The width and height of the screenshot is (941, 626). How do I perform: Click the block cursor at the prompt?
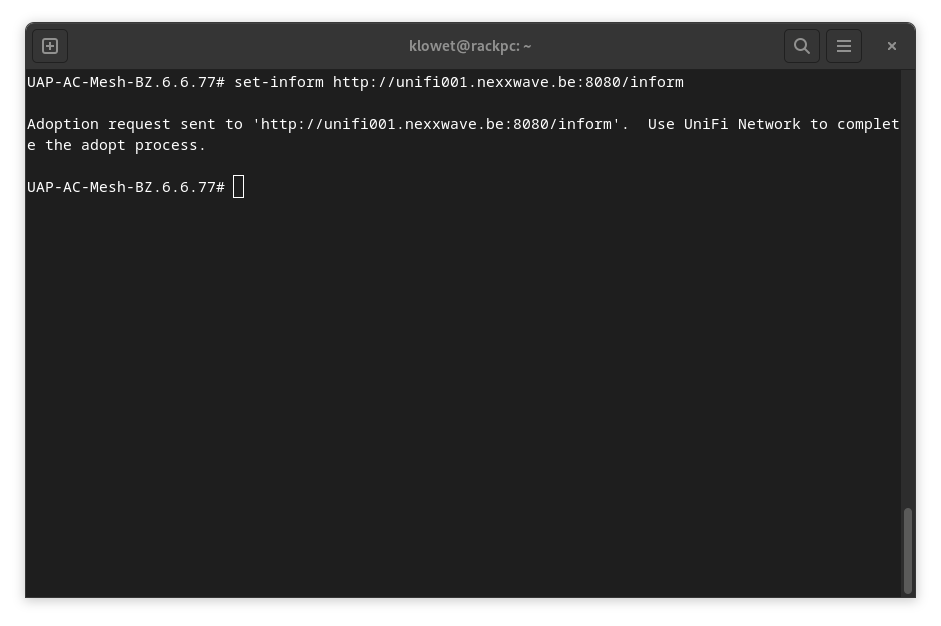pos(238,187)
